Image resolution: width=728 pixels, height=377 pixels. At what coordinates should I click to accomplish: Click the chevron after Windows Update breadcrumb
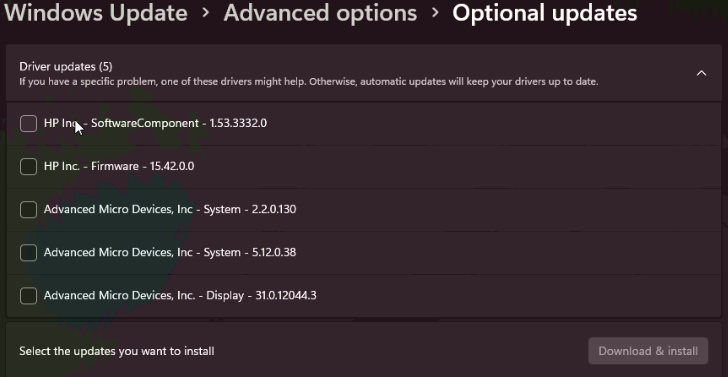[206, 13]
